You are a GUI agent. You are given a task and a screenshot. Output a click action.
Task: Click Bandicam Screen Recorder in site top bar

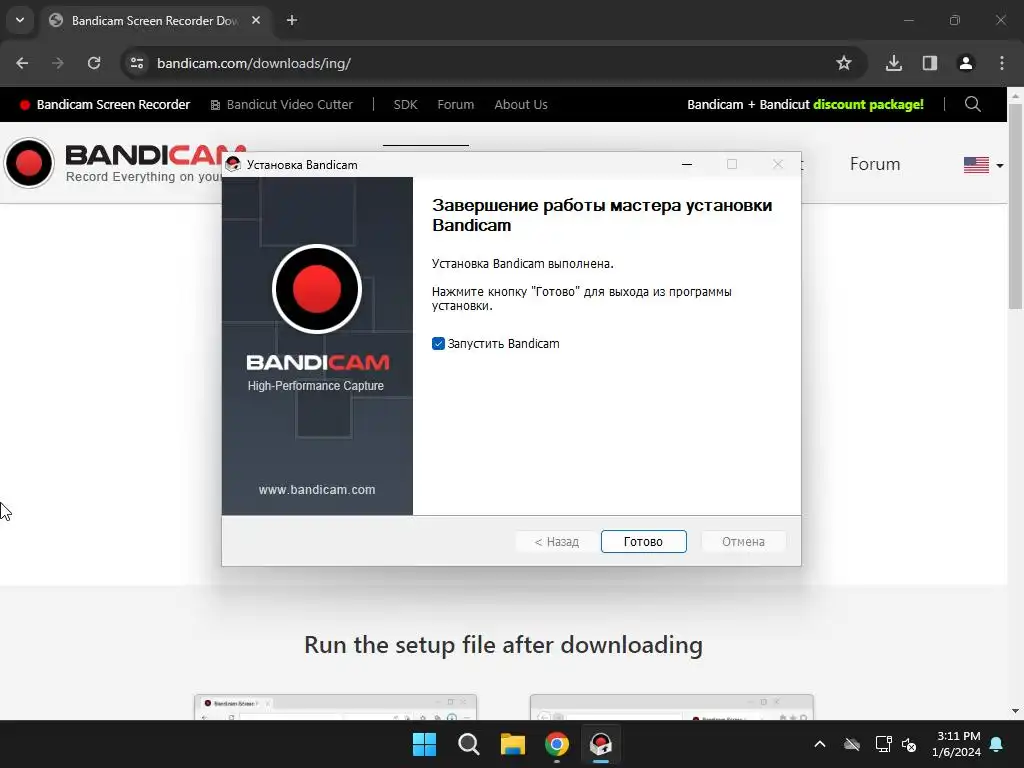pos(105,104)
